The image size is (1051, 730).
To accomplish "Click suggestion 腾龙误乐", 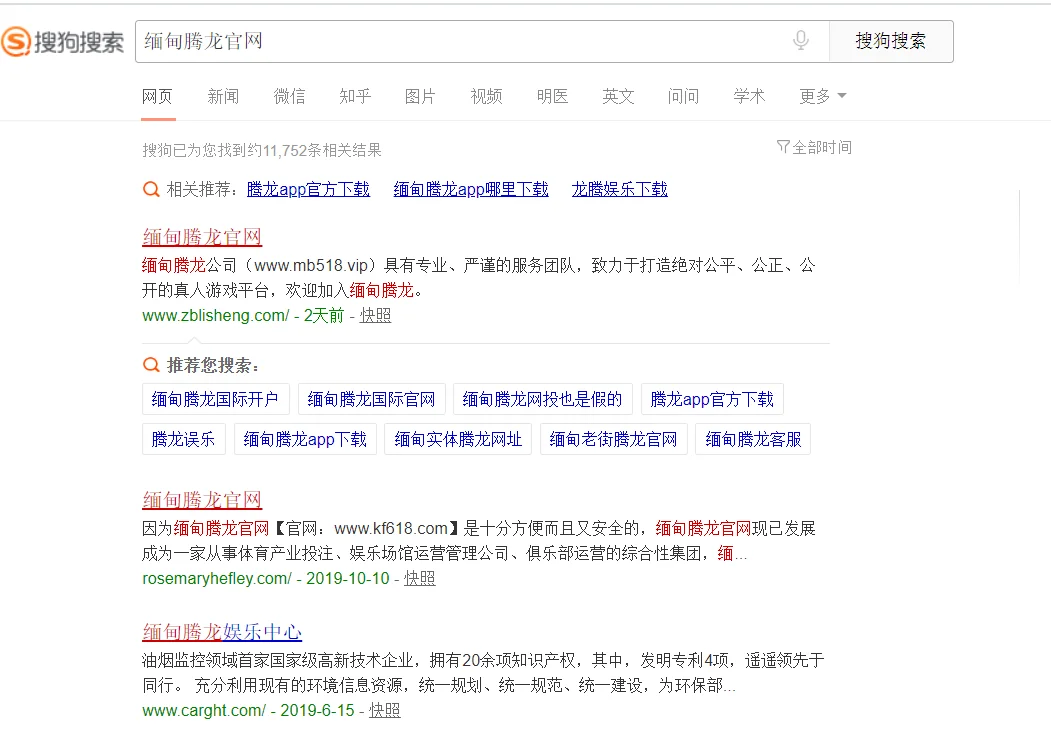I will 184,439.
